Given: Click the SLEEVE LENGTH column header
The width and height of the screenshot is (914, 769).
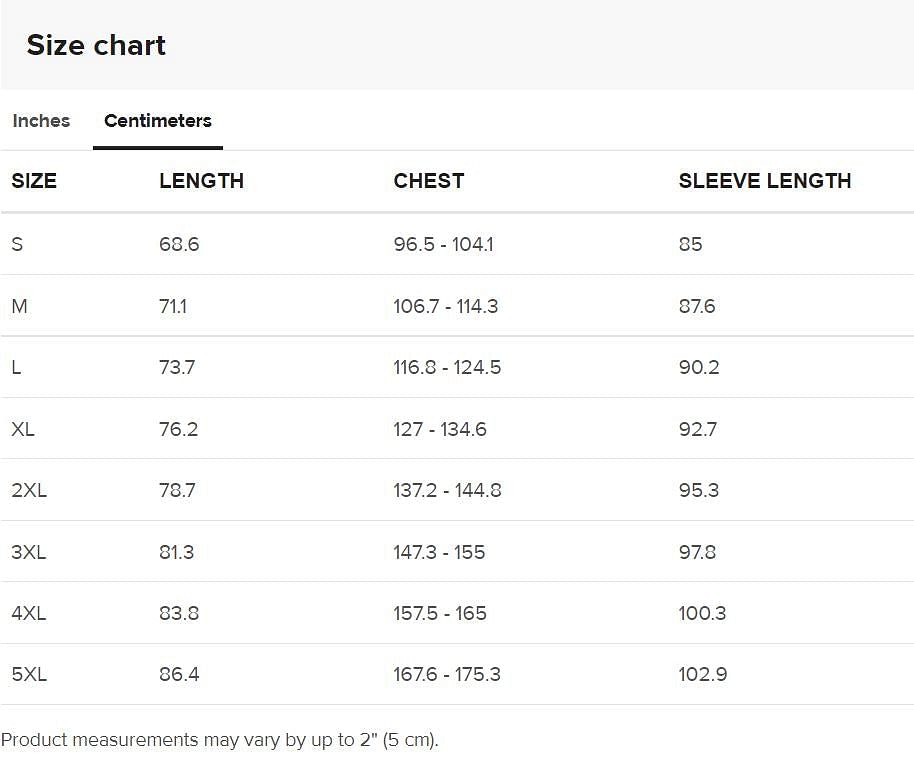Looking at the screenshot, I should point(765,181).
